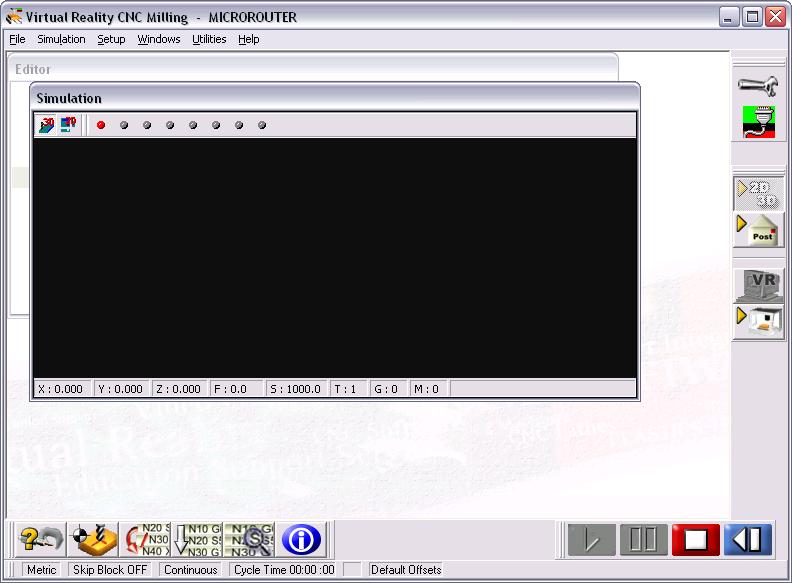Toggle the 2D/3D simulation panel button
Viewport: 792px width, 583px height.
757,193
